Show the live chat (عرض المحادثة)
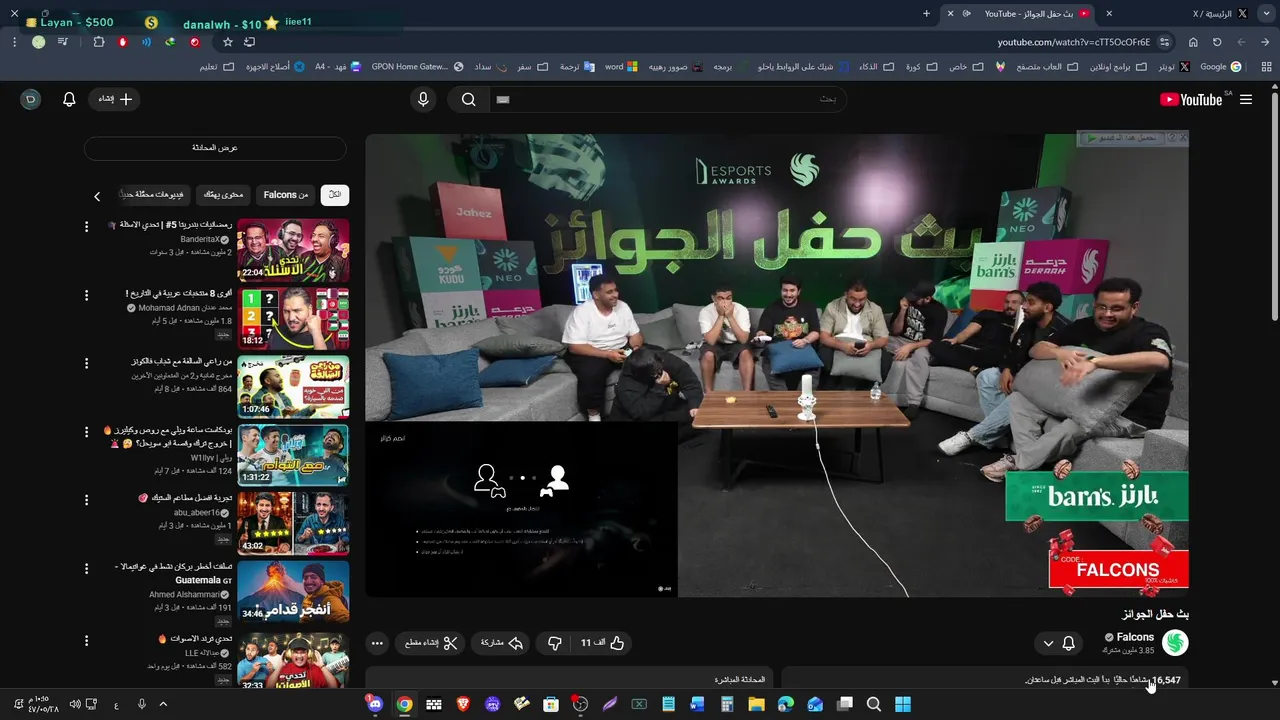The width and height of the screenshot is (1280, 720). [x=215, y=148]
